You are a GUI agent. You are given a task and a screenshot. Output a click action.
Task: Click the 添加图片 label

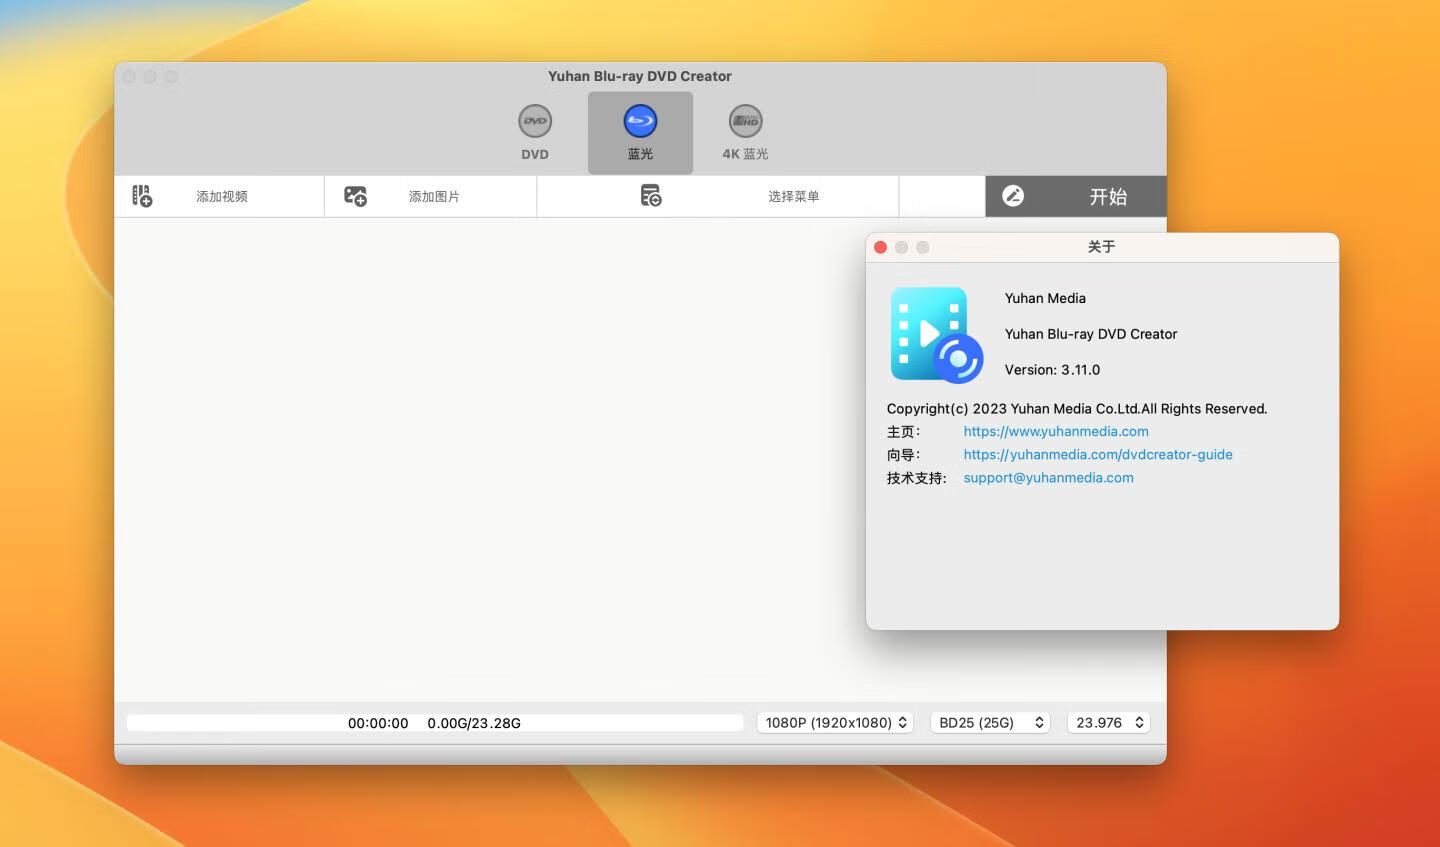coord(434,197)
